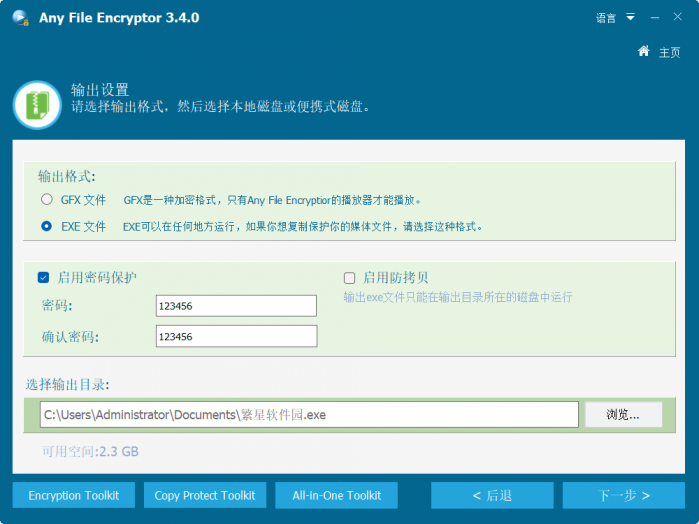Click the home icon beside 主页
Screen dimensions: 699x524
[643, 51]
